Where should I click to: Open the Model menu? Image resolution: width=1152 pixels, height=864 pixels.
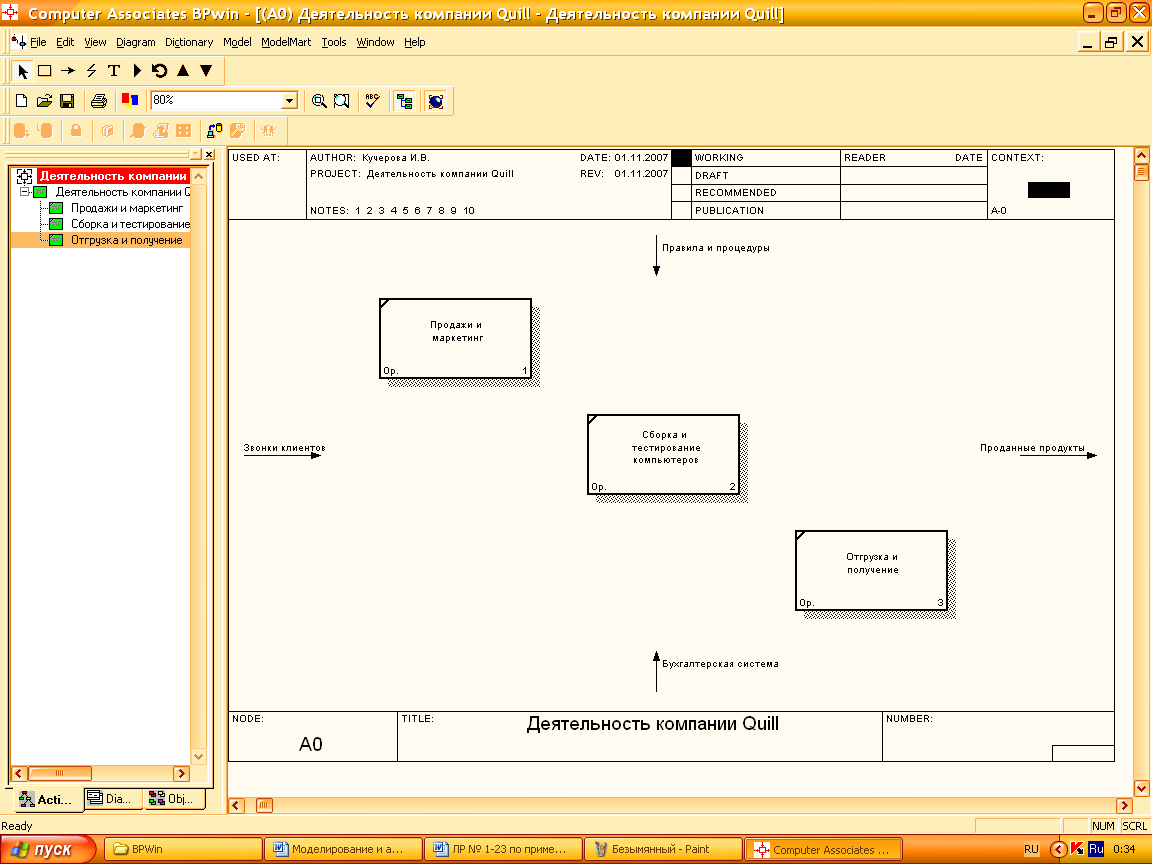(x=237, y=42)
